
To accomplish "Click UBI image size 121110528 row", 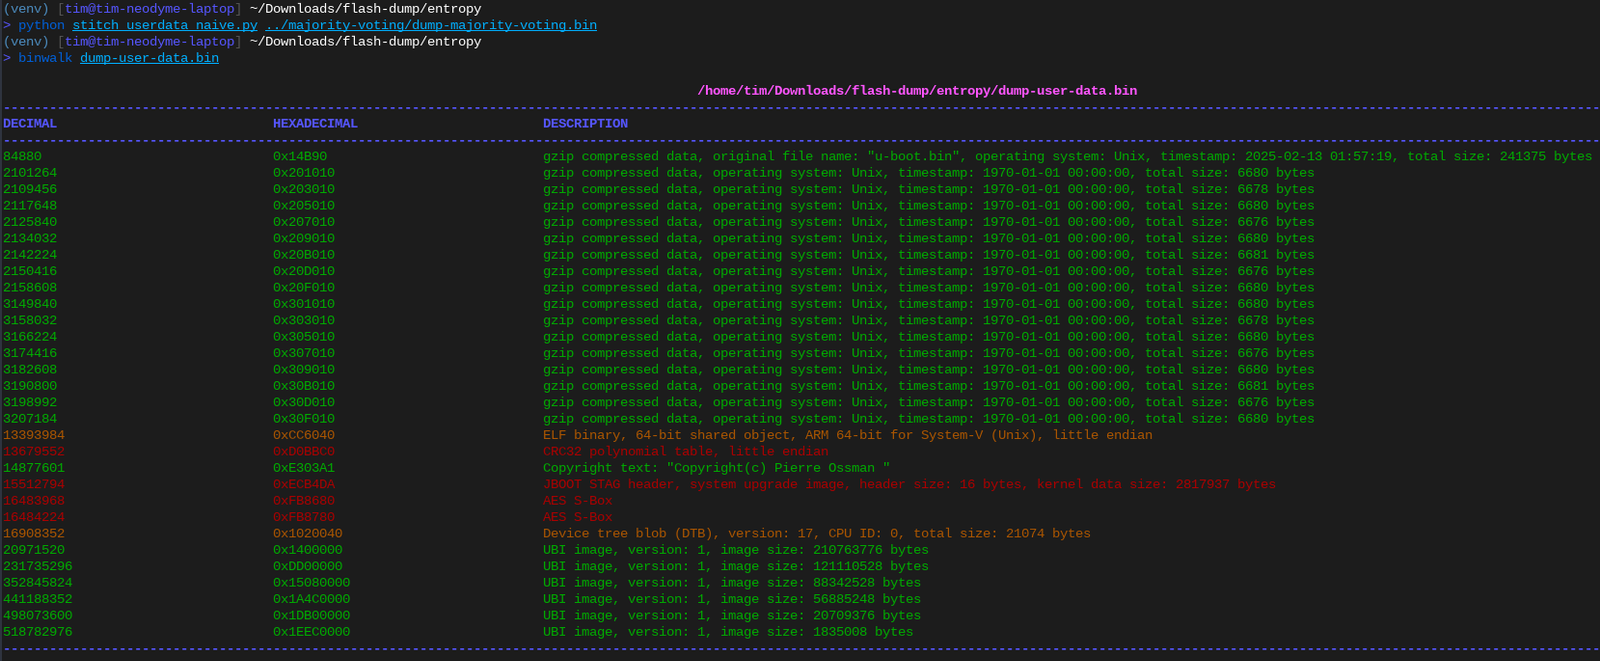I will (x=735, y=566).
